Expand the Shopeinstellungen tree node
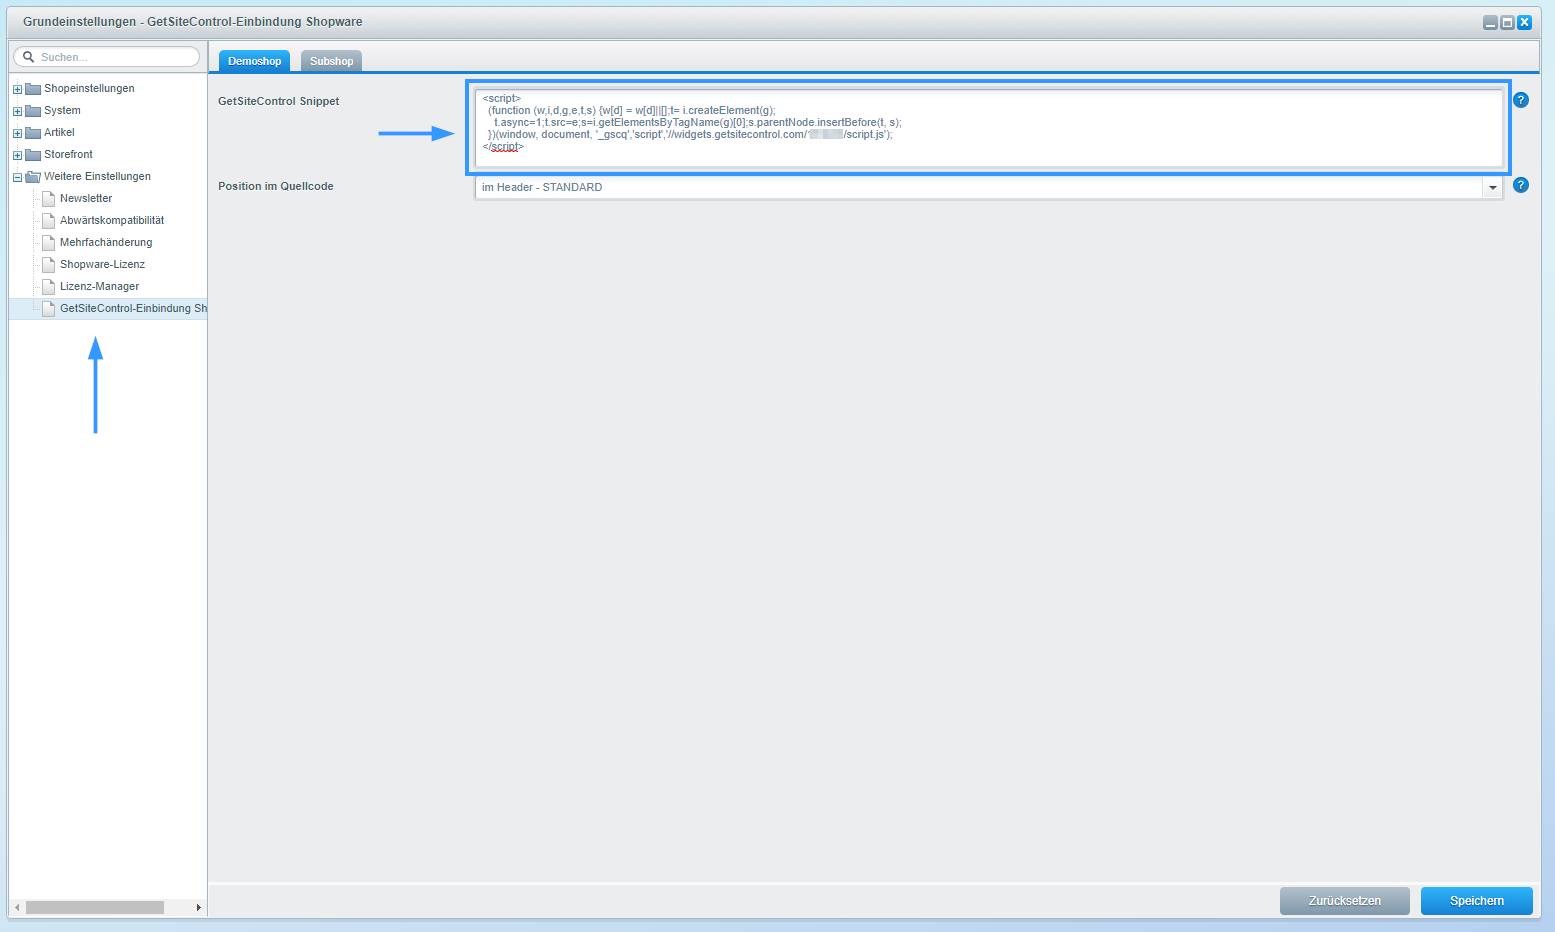This screenshot has width=1555, height=932. click(17, 89)
